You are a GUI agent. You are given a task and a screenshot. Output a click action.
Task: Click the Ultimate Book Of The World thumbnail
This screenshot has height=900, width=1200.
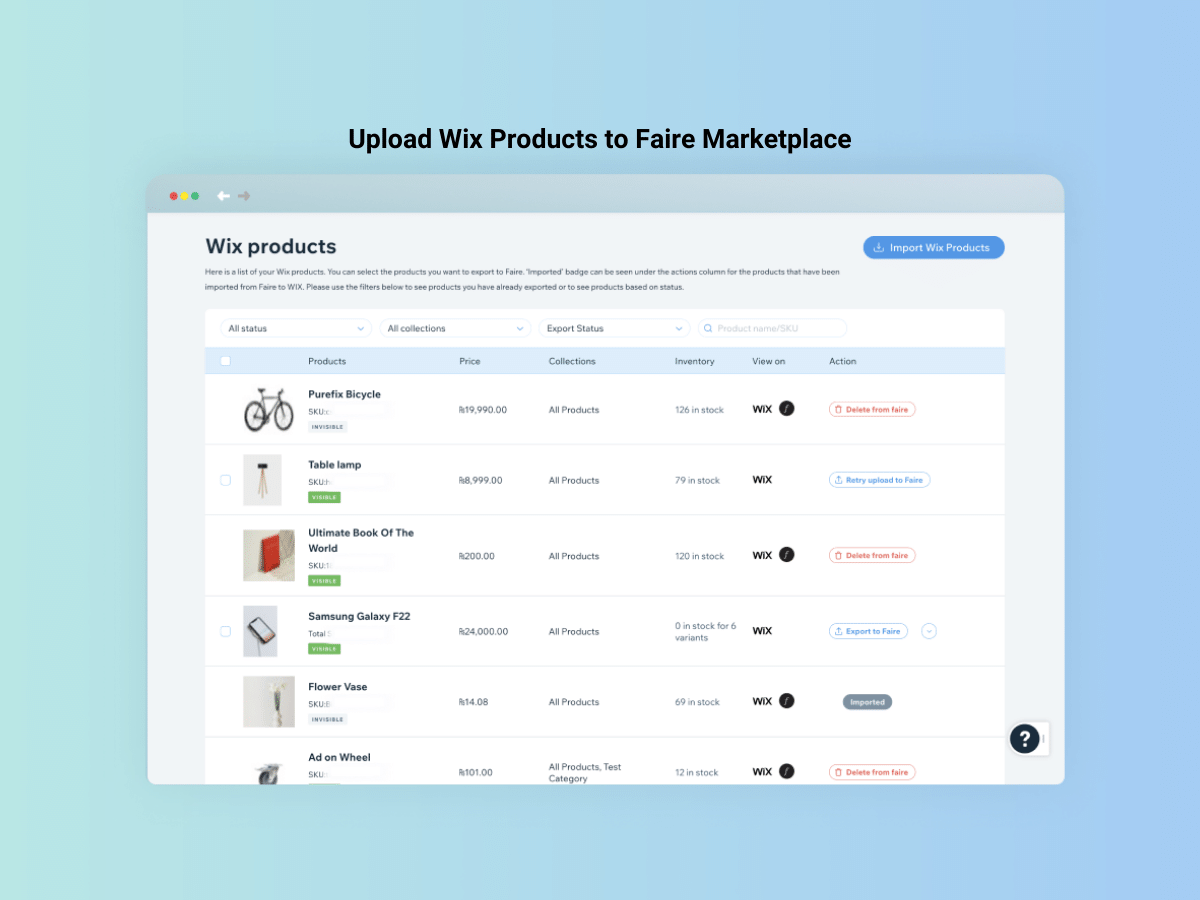[x=269, y=555]
